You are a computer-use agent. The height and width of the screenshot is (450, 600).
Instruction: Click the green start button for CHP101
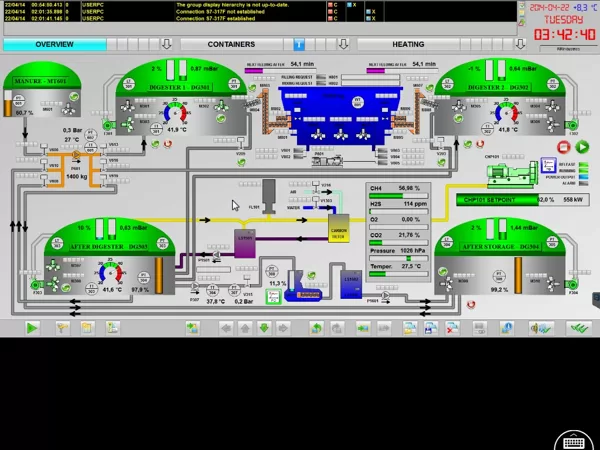pos(582,147)
